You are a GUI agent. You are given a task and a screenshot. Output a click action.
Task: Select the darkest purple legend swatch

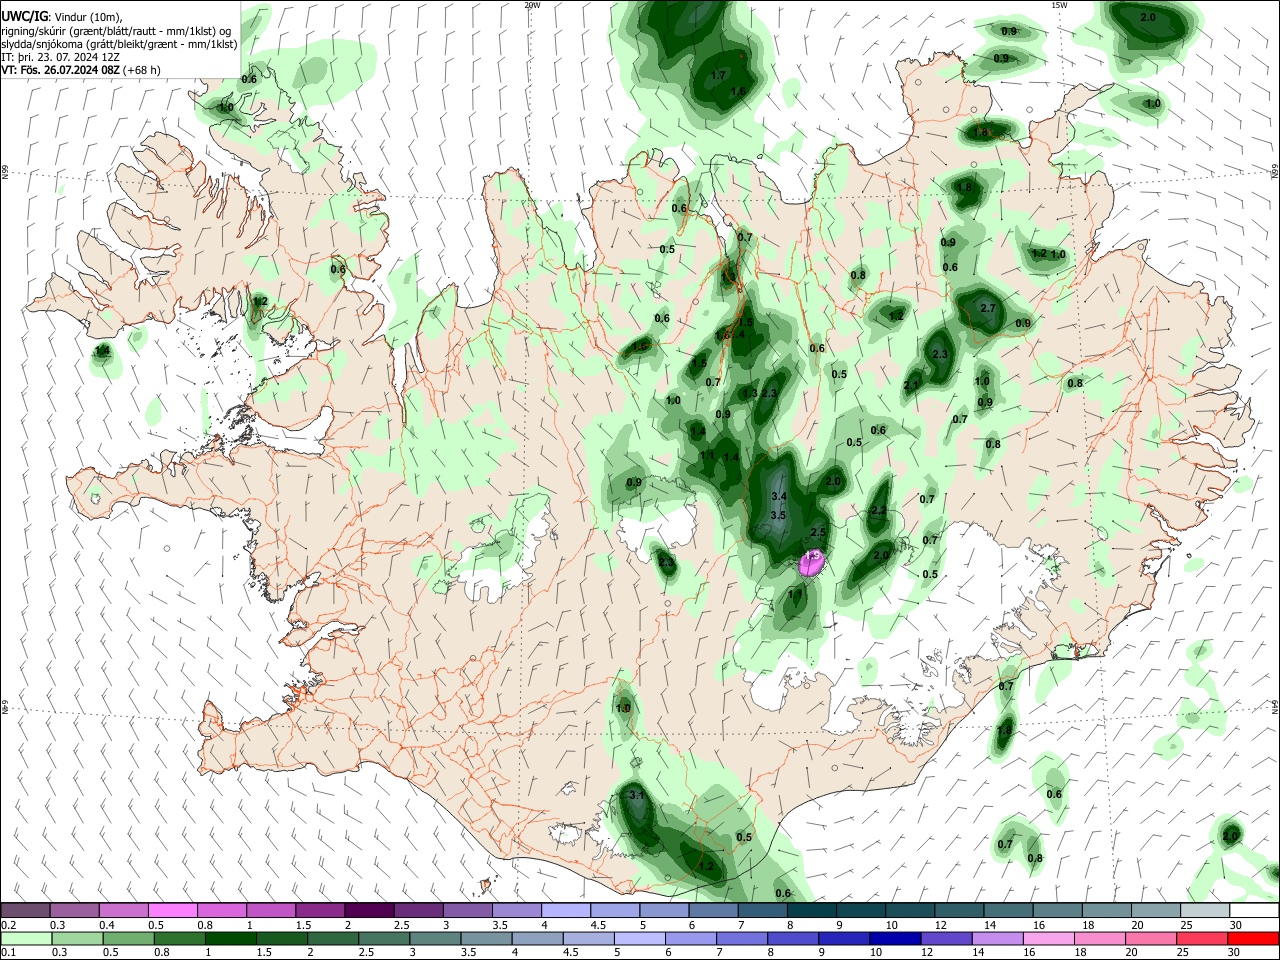click(x=369, y=911)
